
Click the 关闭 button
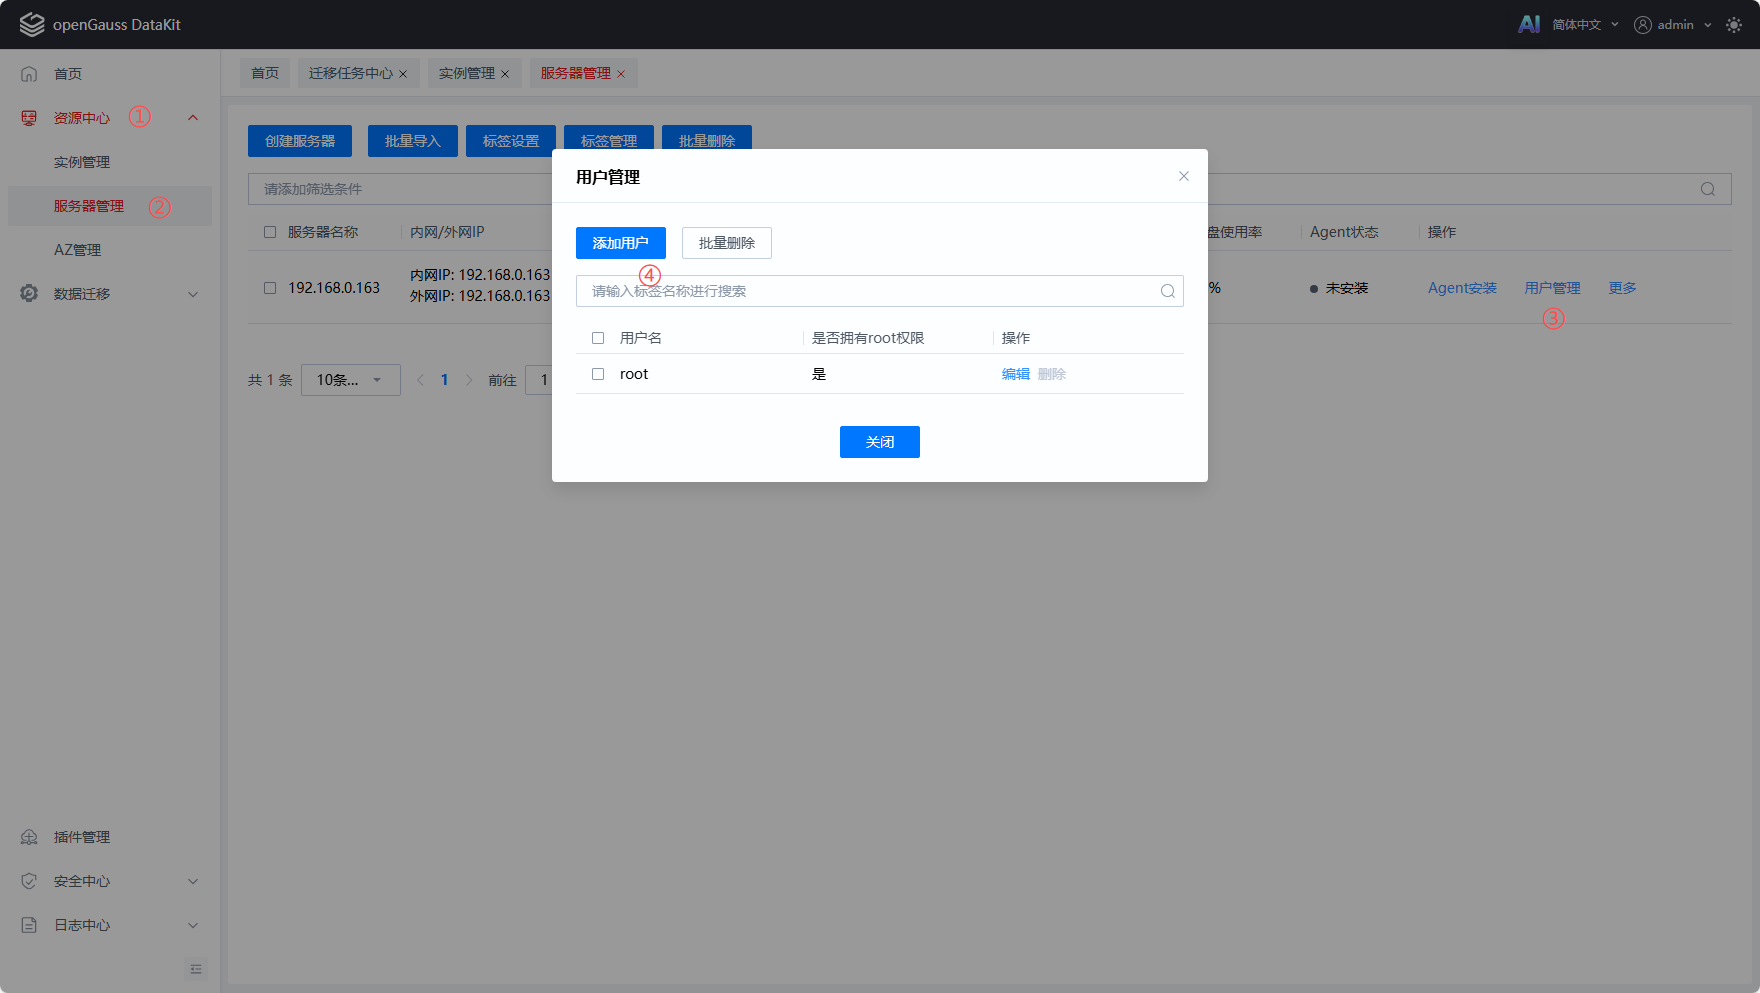click(x=880, y=442)
